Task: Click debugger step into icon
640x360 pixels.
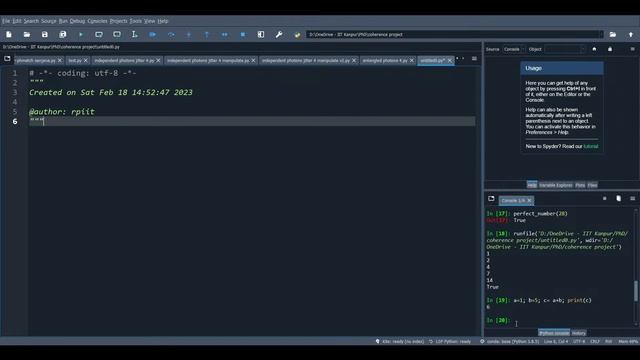Action: [x=189, y=35]
